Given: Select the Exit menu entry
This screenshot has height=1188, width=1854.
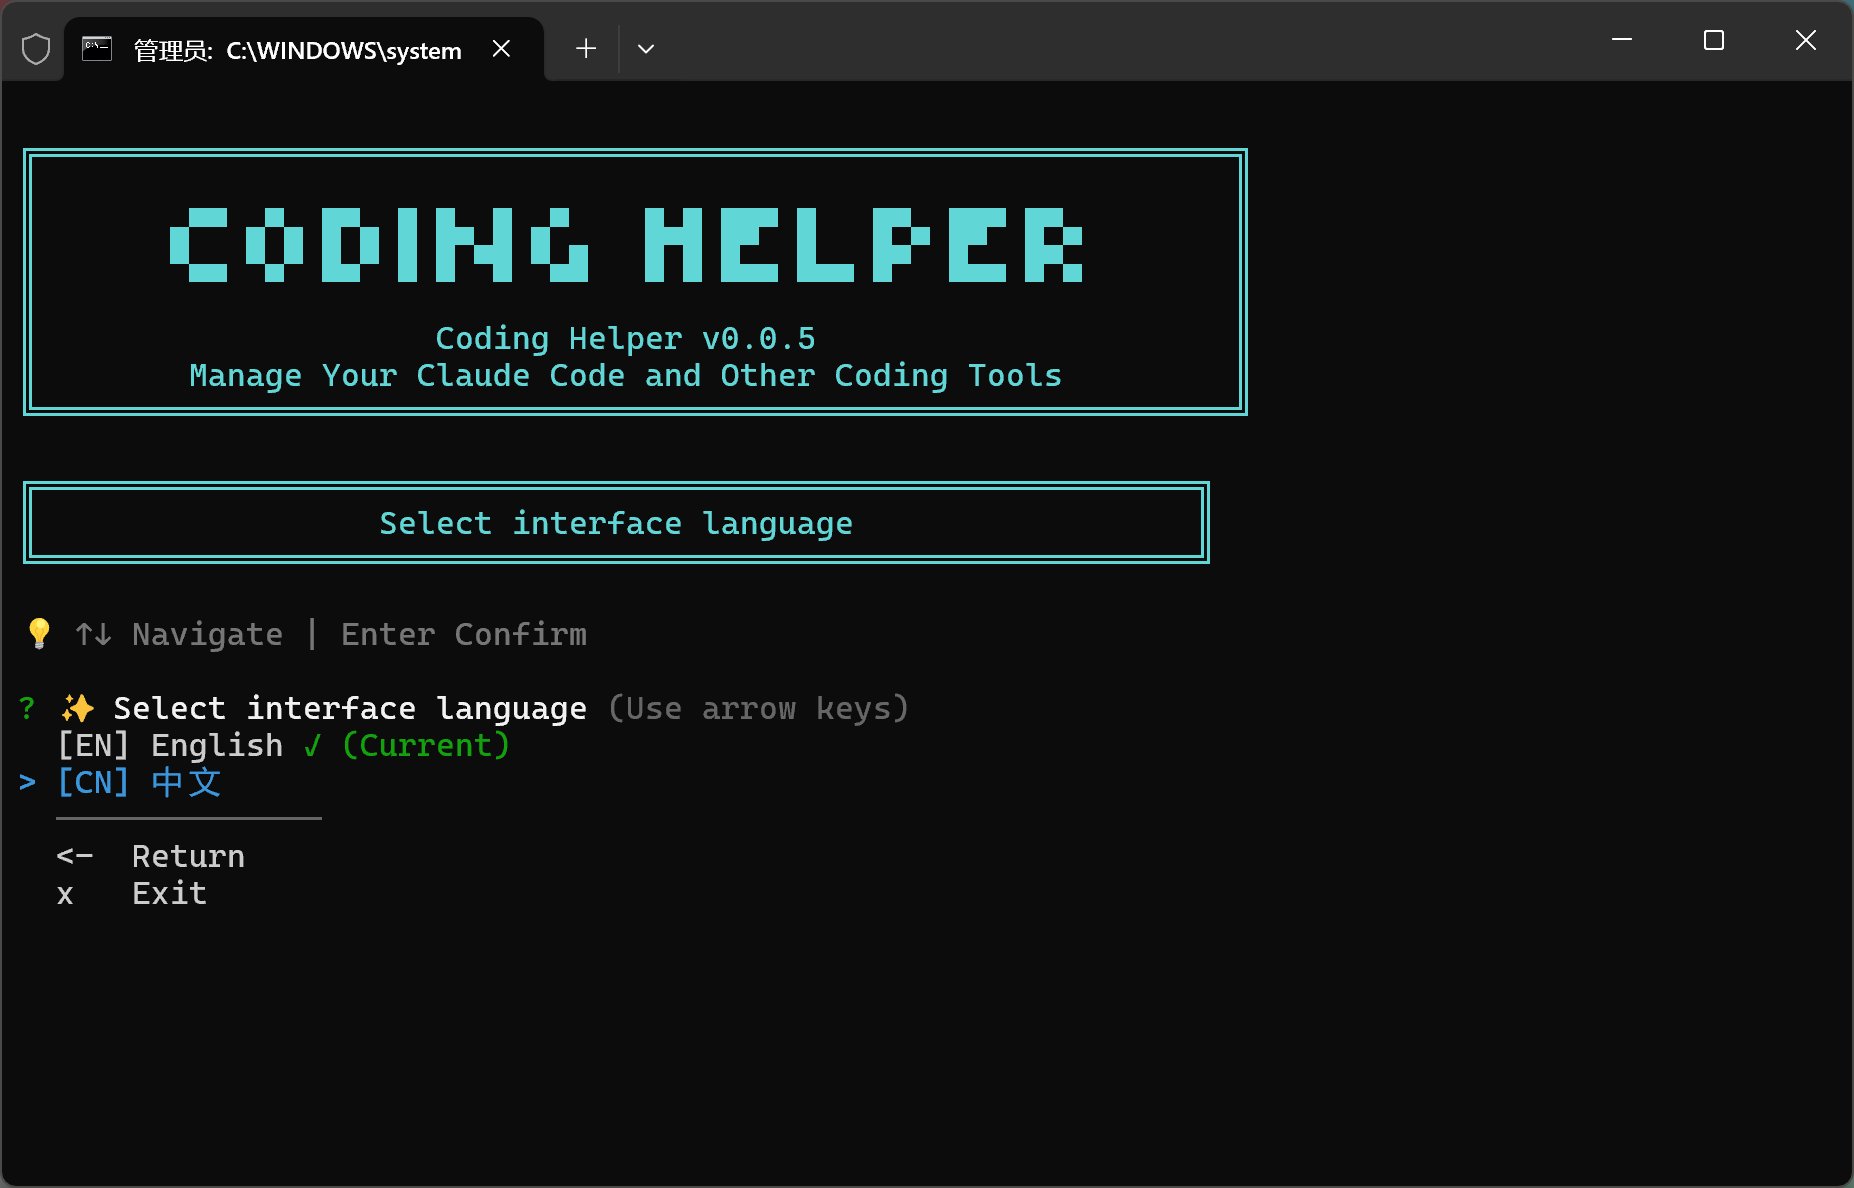Looking at the screenshot, I should pos(169,893).
